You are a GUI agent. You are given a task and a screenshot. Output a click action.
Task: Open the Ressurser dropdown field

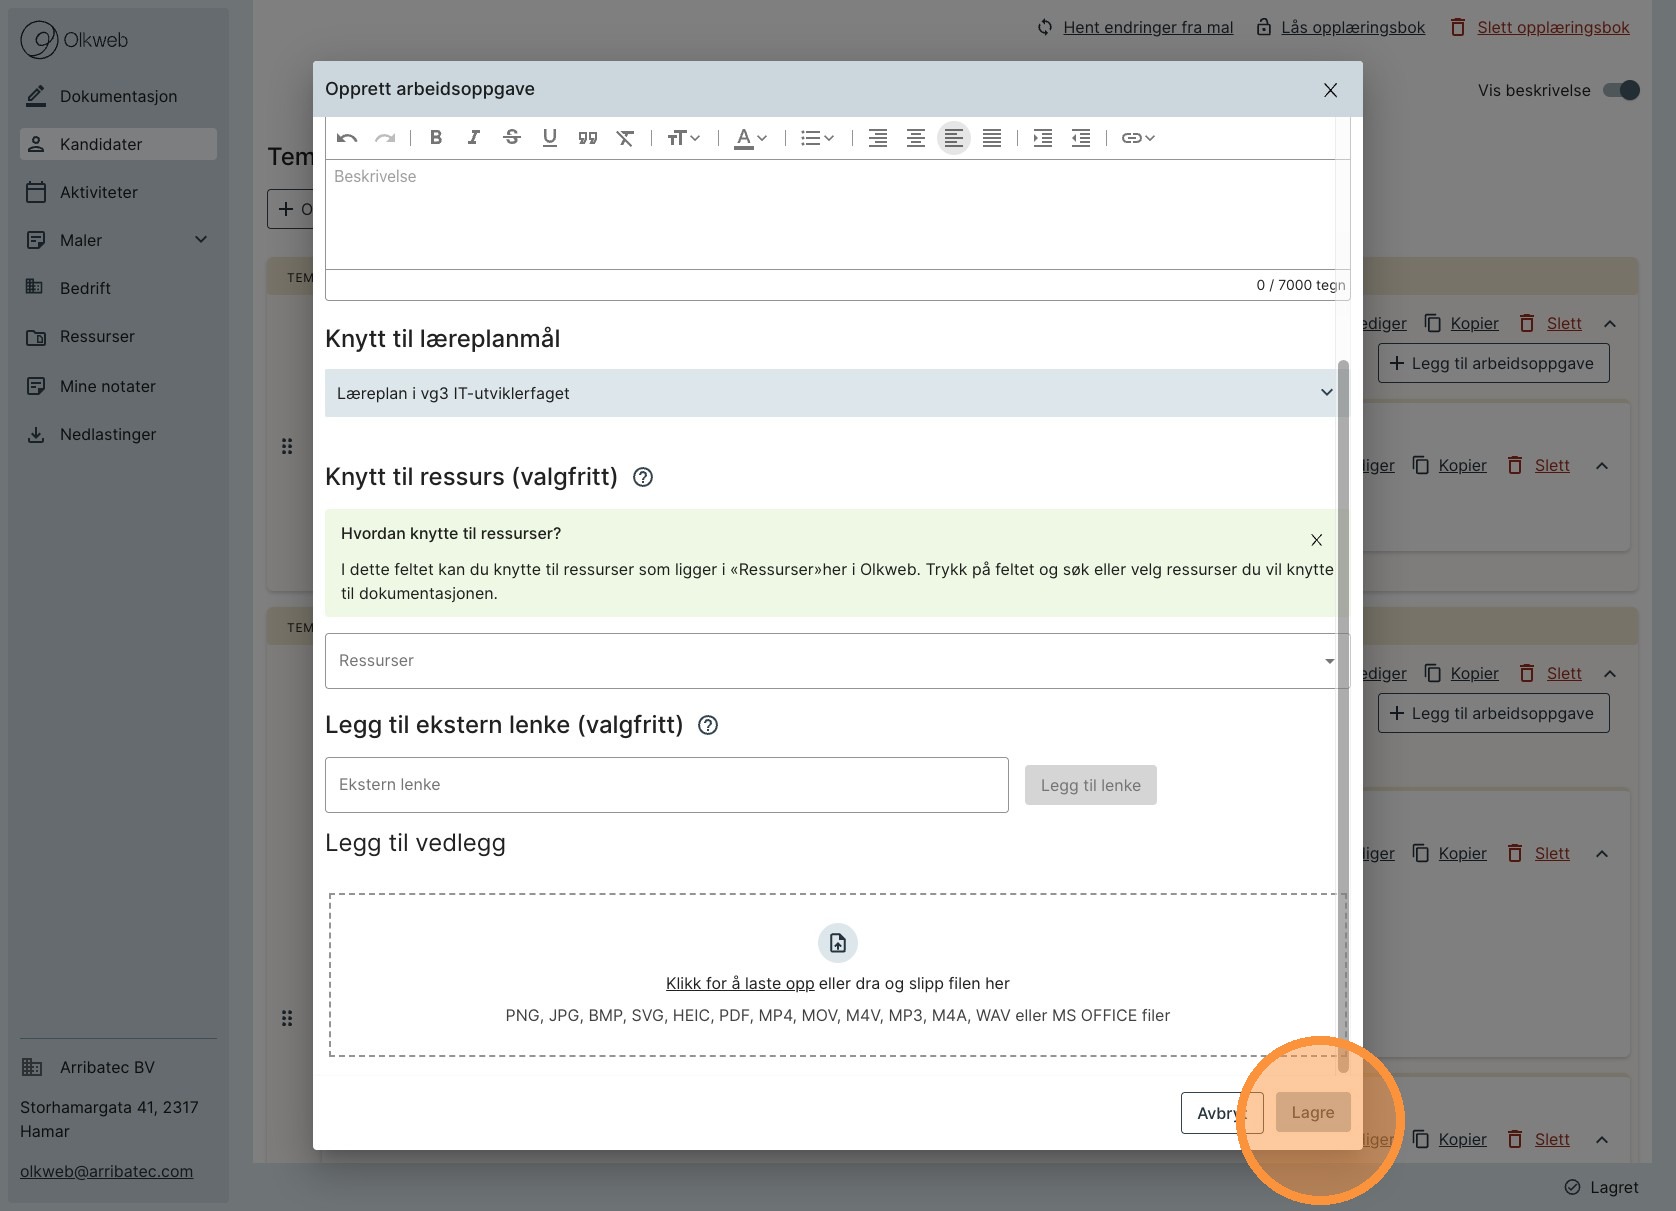coord(836,661)
